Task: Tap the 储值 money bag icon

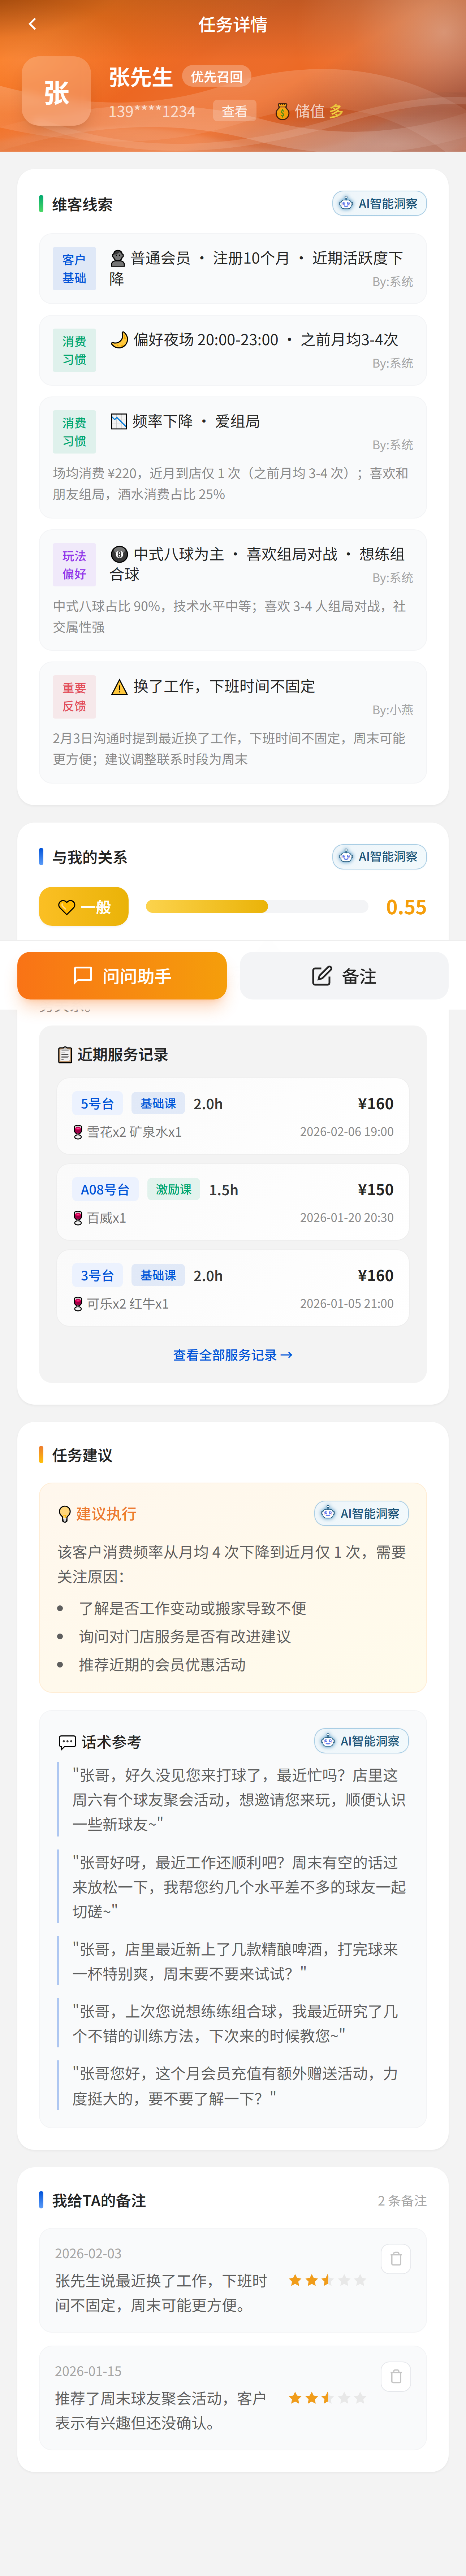Action: 282,111
